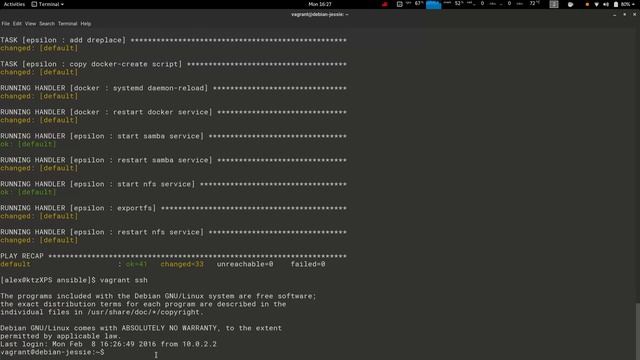Image resolution: width=640 pixels, height=360 pixels.
Task: Minimize the terminal window
Action: 615,15
